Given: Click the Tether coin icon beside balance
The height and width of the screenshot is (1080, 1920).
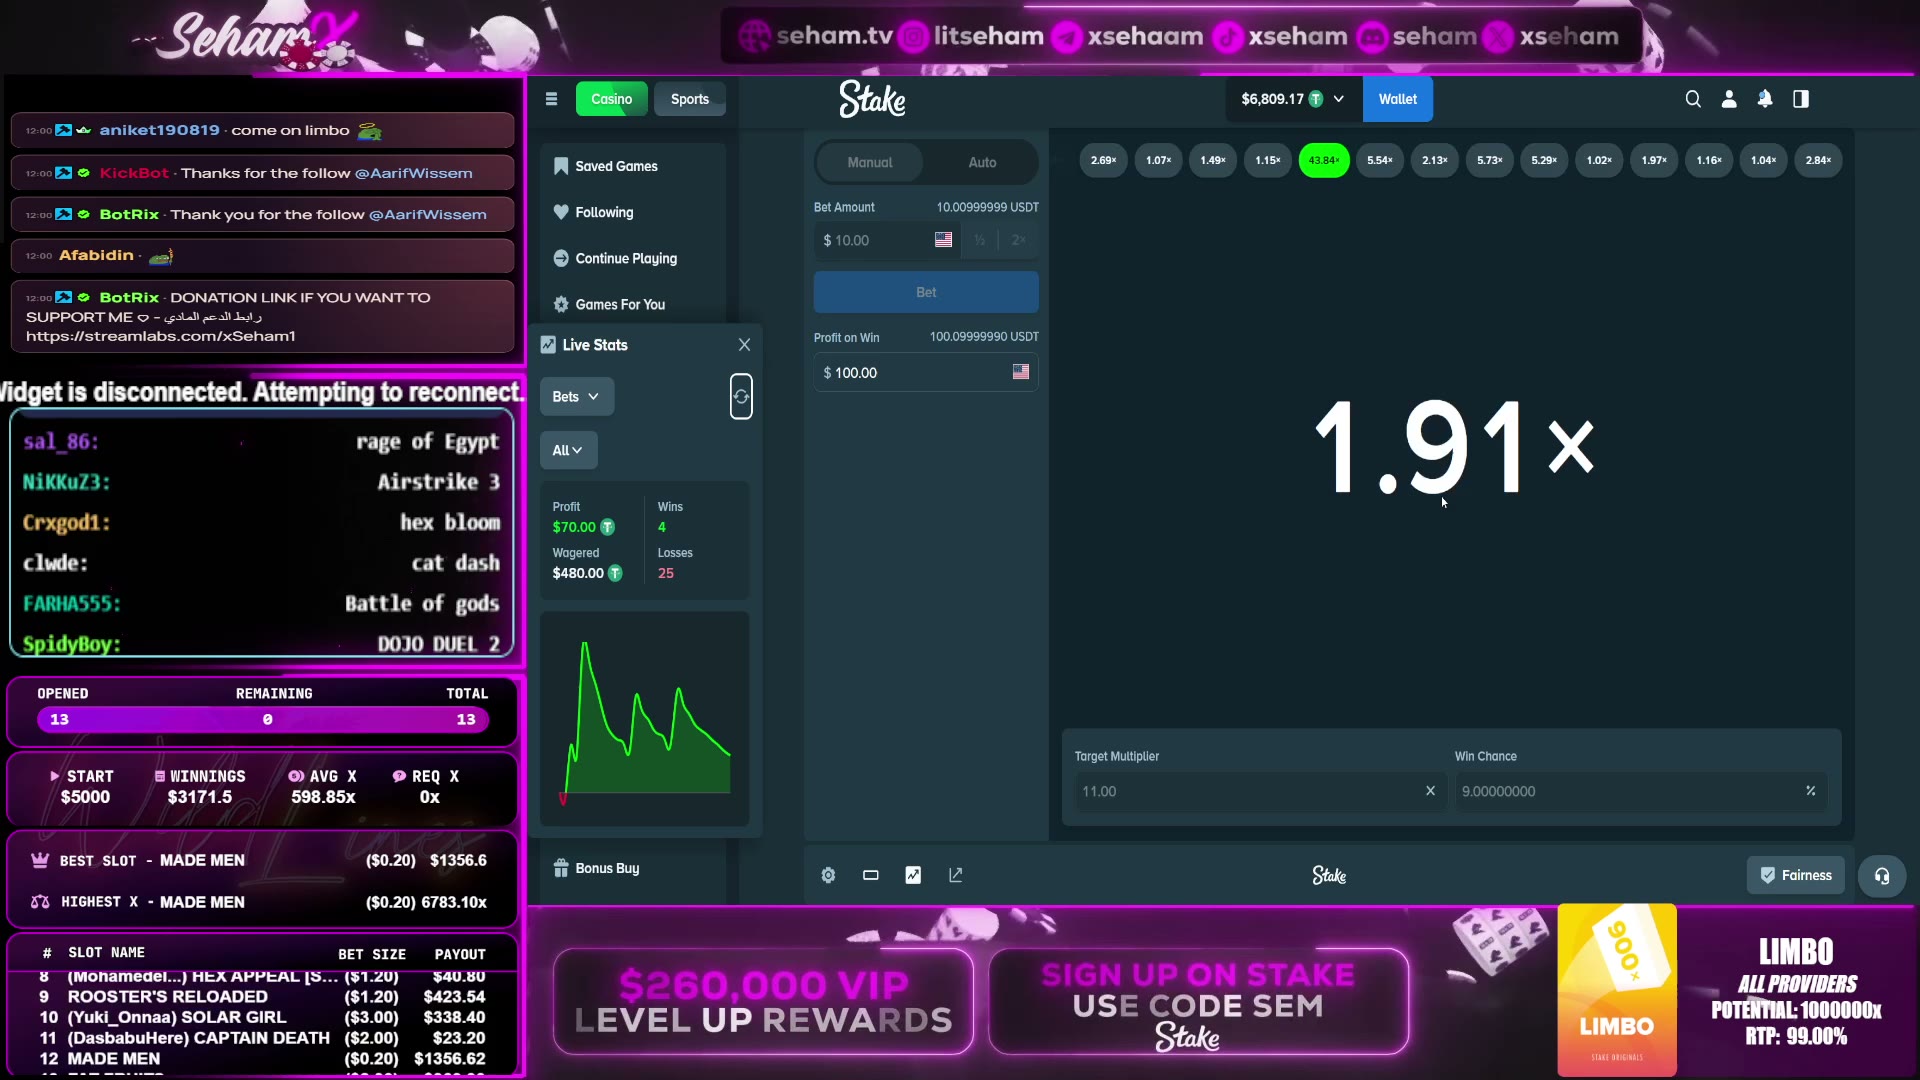Looking at the screenshot, I should (1316, 99).
